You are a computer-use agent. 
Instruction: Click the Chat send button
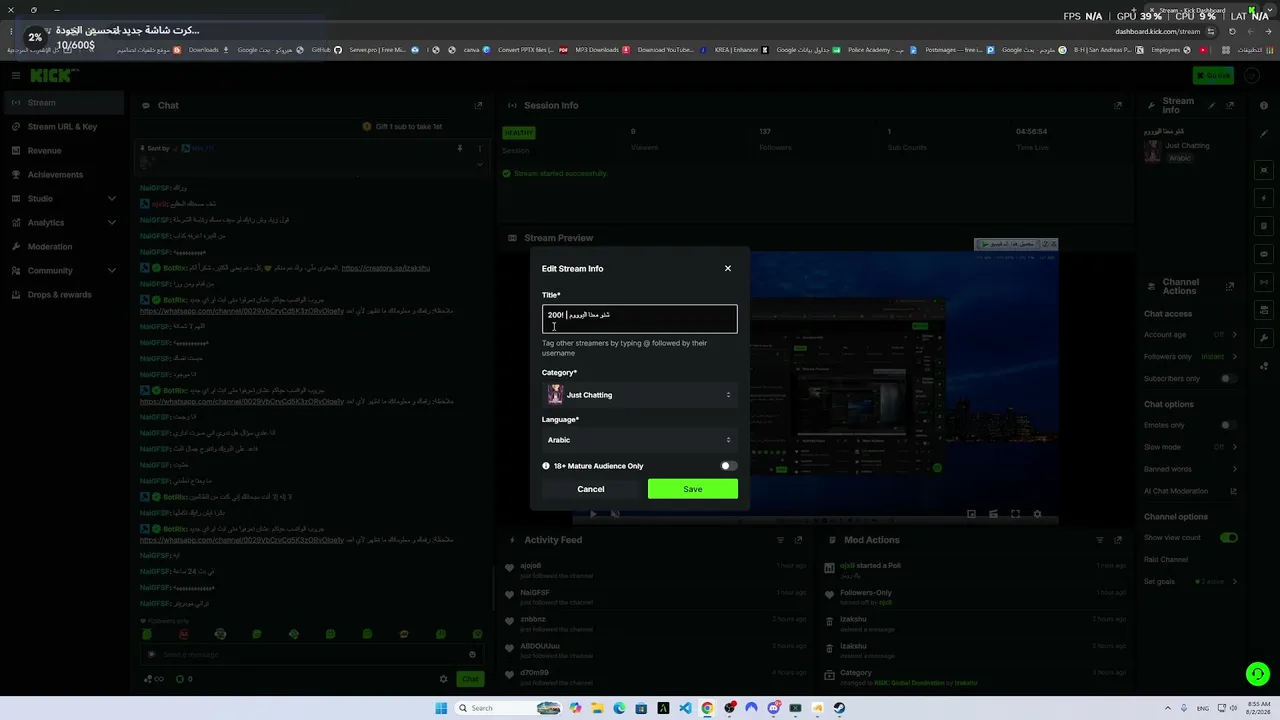click(x=470, y=679)
